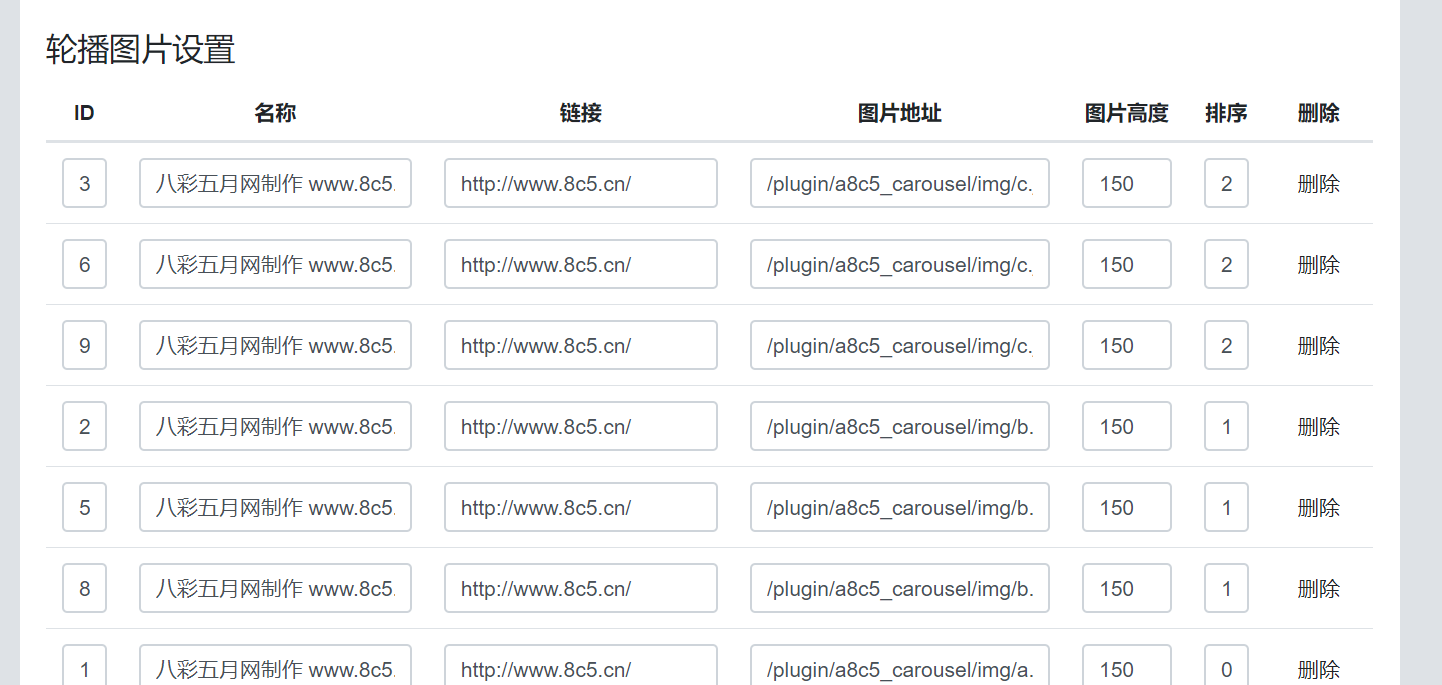The height and width of the screenshot is (685, 1442).
Task: Delete the carousel row with ID 2
Action: 1318,426
